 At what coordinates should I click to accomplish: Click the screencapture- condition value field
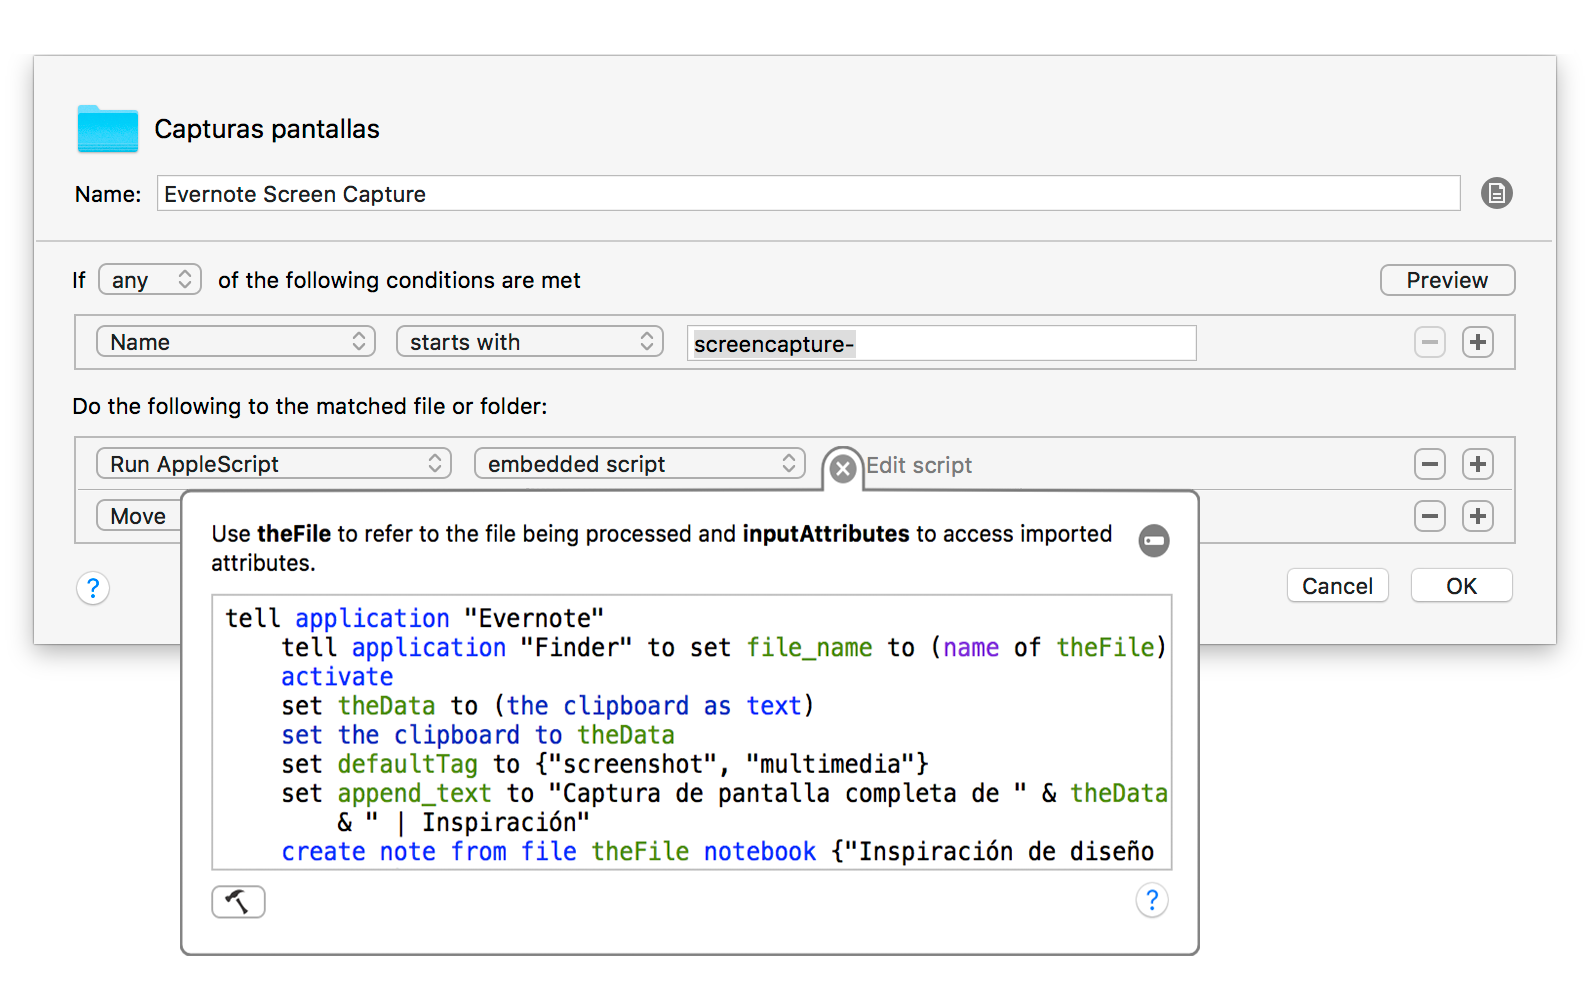(x=942, y=343)
